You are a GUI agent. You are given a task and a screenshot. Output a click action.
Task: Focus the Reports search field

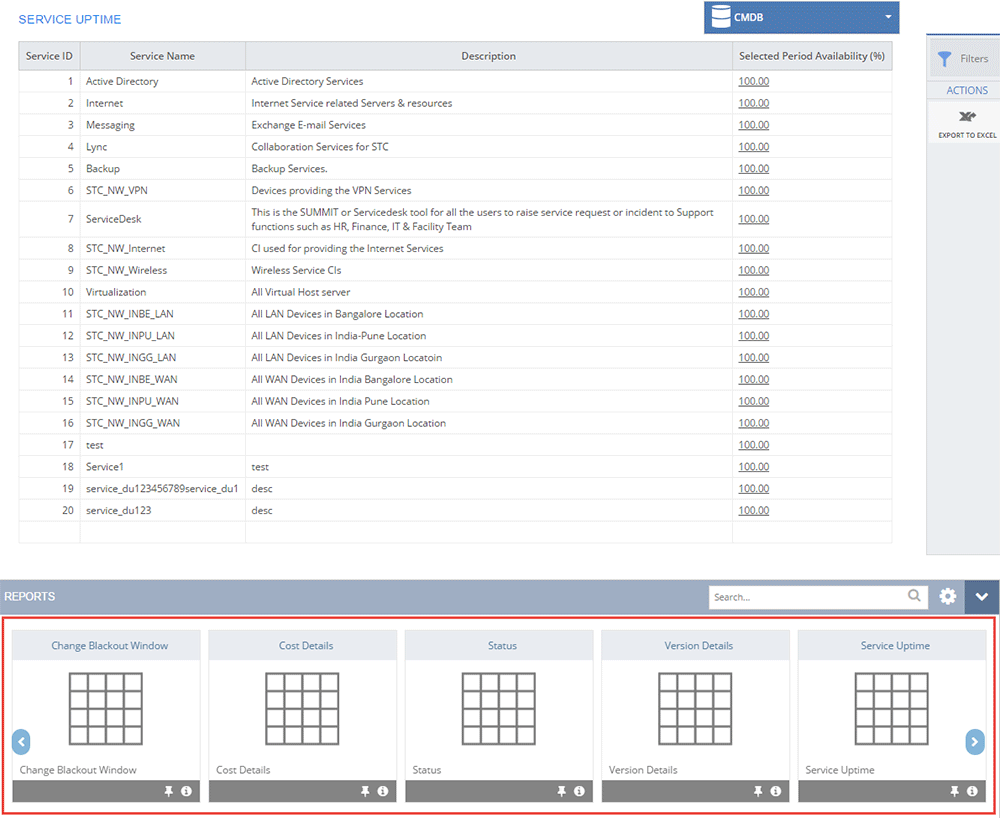point(807,597)
